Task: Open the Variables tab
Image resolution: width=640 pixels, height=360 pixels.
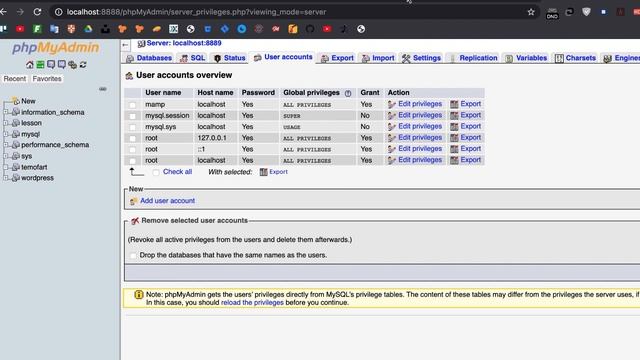Action: [526, 58]
